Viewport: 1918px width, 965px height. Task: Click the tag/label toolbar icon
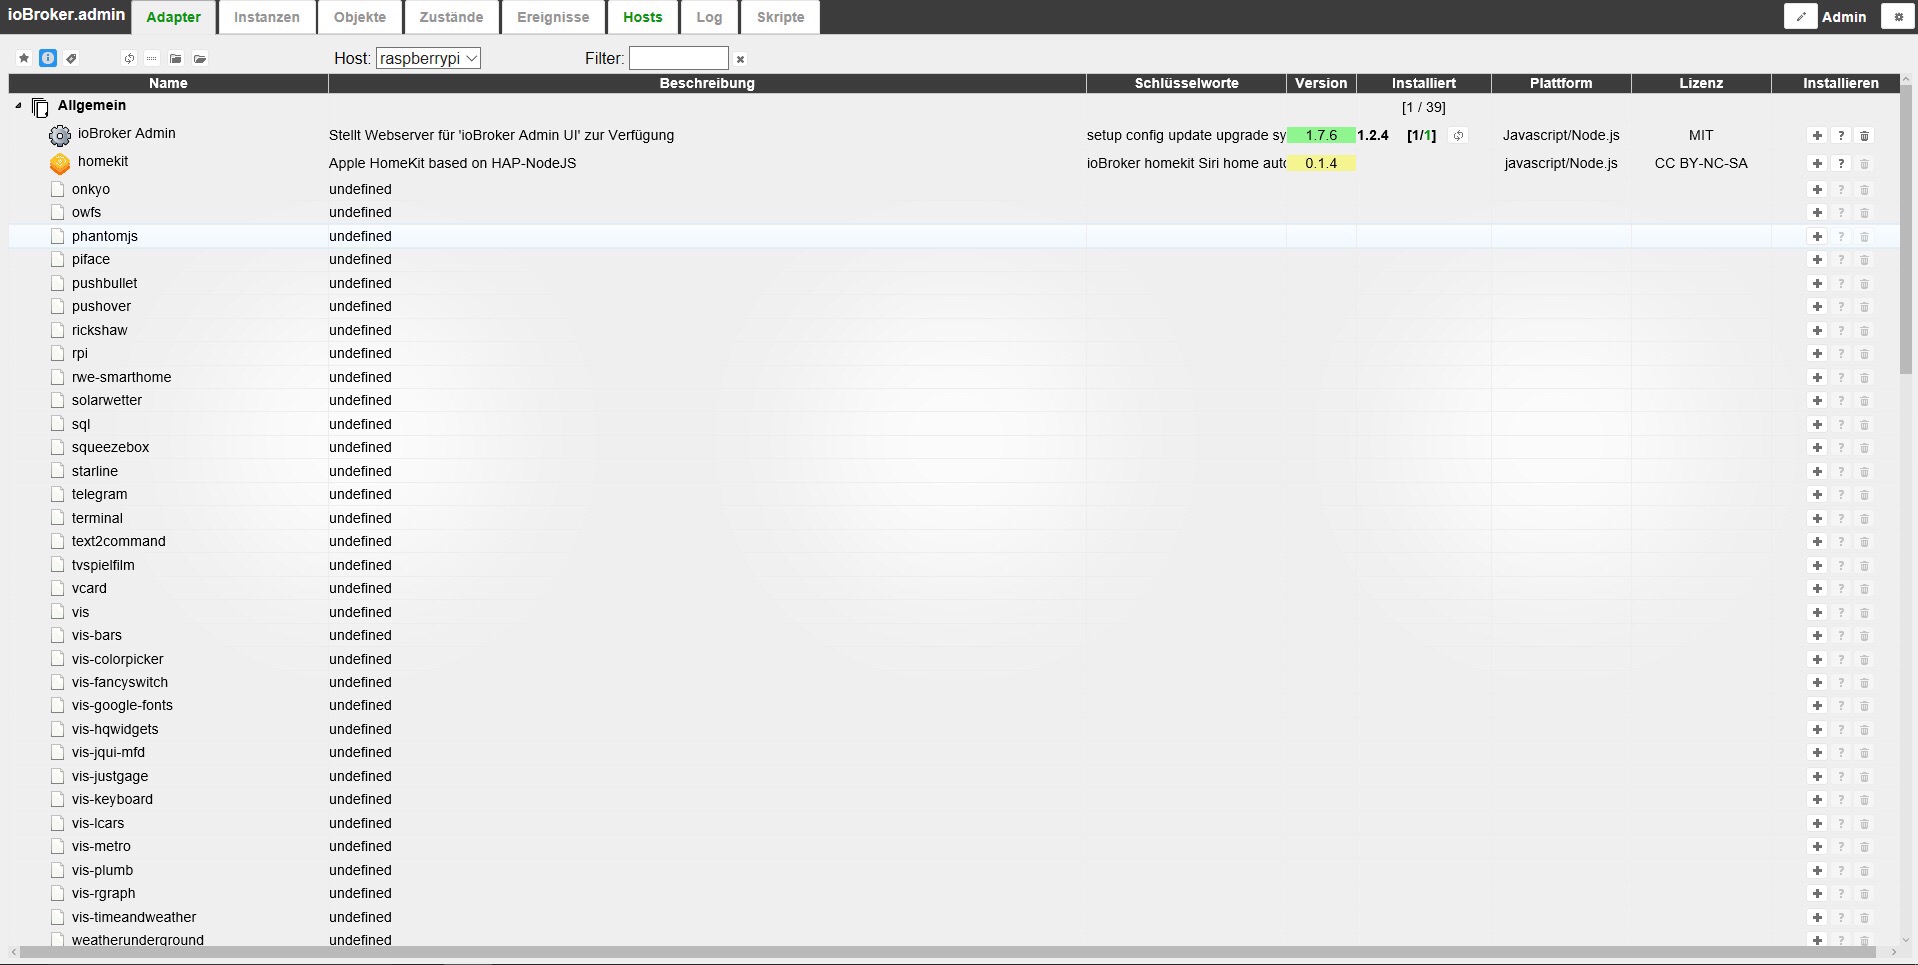71,58
